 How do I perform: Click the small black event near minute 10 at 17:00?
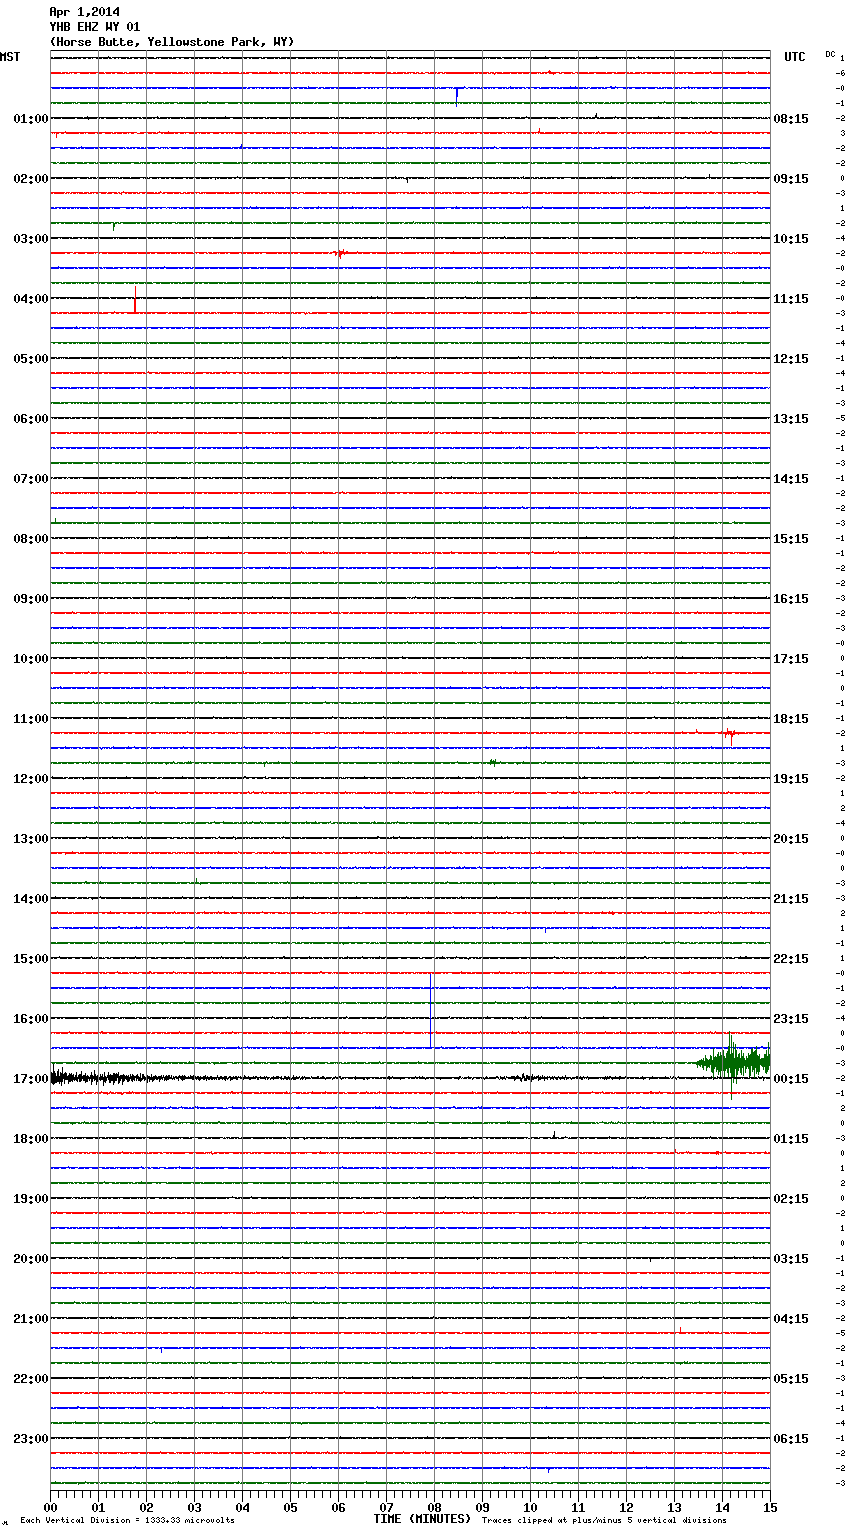(x=525, y=1078)
